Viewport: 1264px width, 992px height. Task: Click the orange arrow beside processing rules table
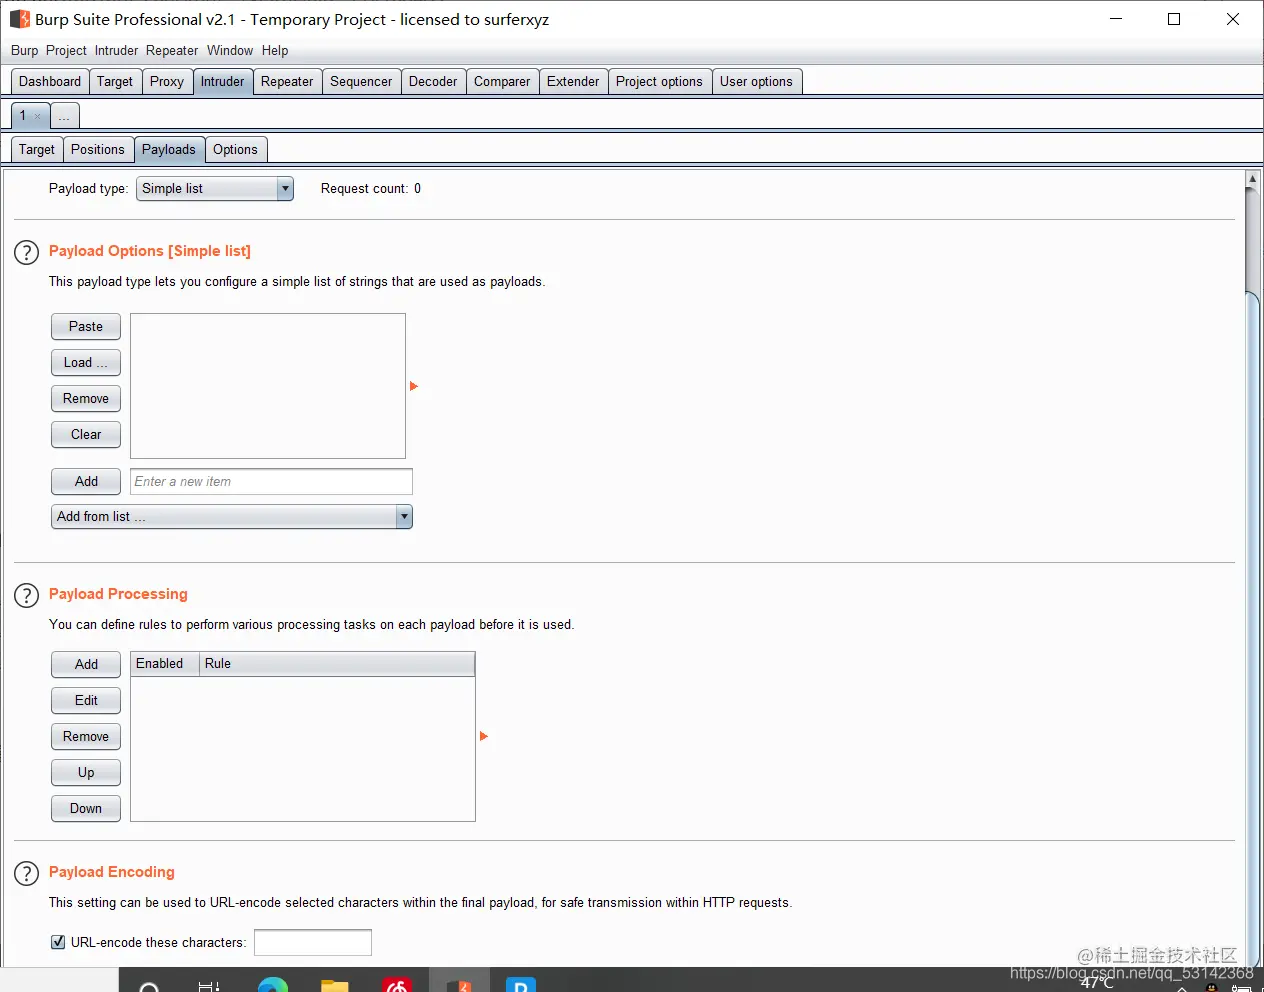[x=483, y=736]
